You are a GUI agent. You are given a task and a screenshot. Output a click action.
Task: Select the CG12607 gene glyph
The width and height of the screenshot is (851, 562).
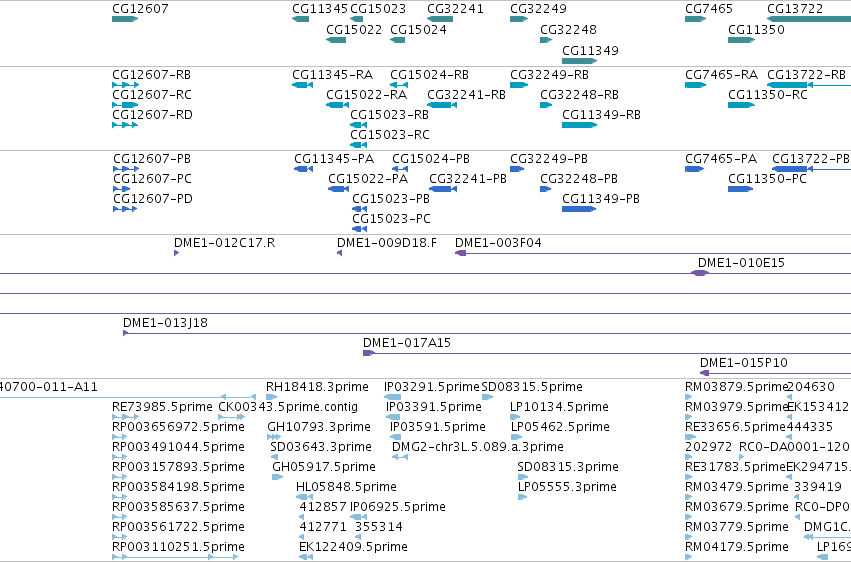(125, 19)
